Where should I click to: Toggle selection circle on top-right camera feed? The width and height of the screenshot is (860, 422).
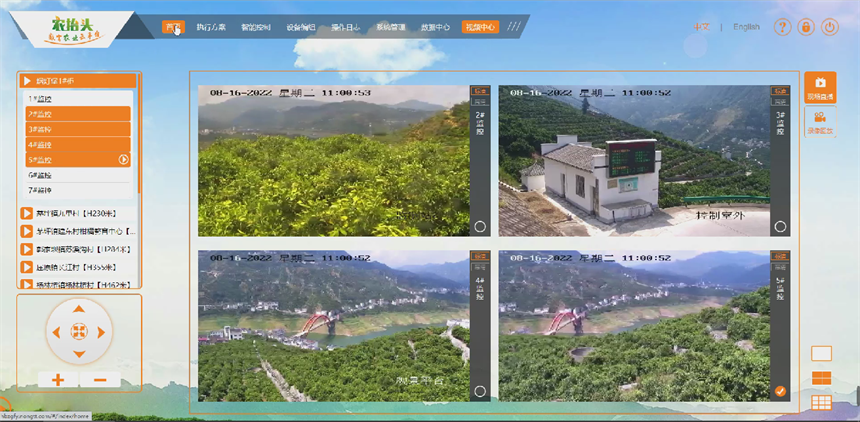(780, 227)
